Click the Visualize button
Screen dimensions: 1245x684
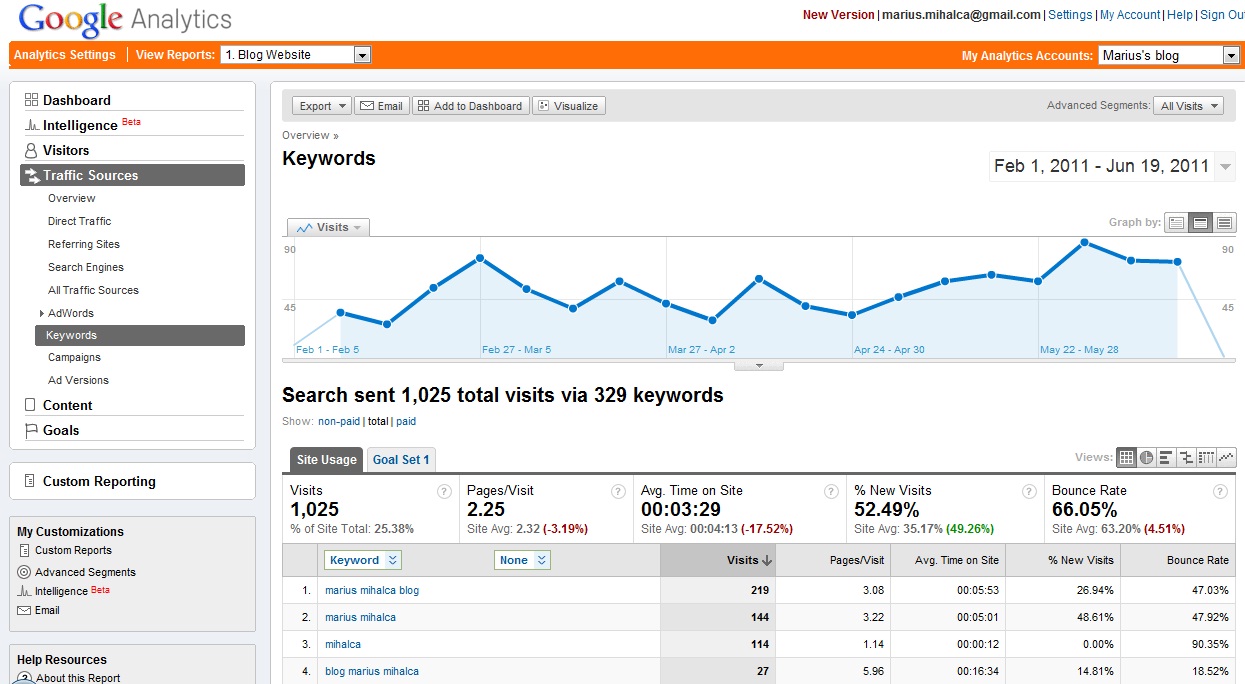coord(568,106)
